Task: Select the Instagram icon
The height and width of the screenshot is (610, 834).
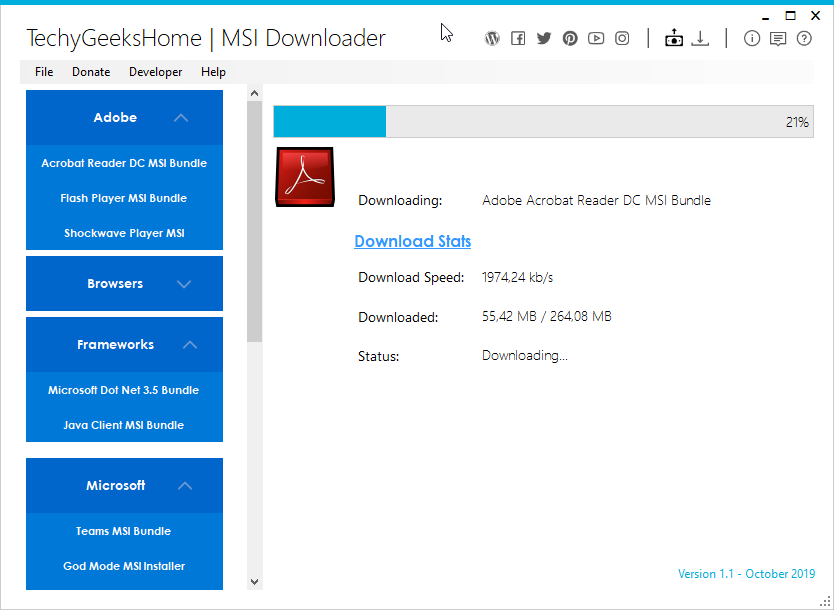Action: click(622, 38)
